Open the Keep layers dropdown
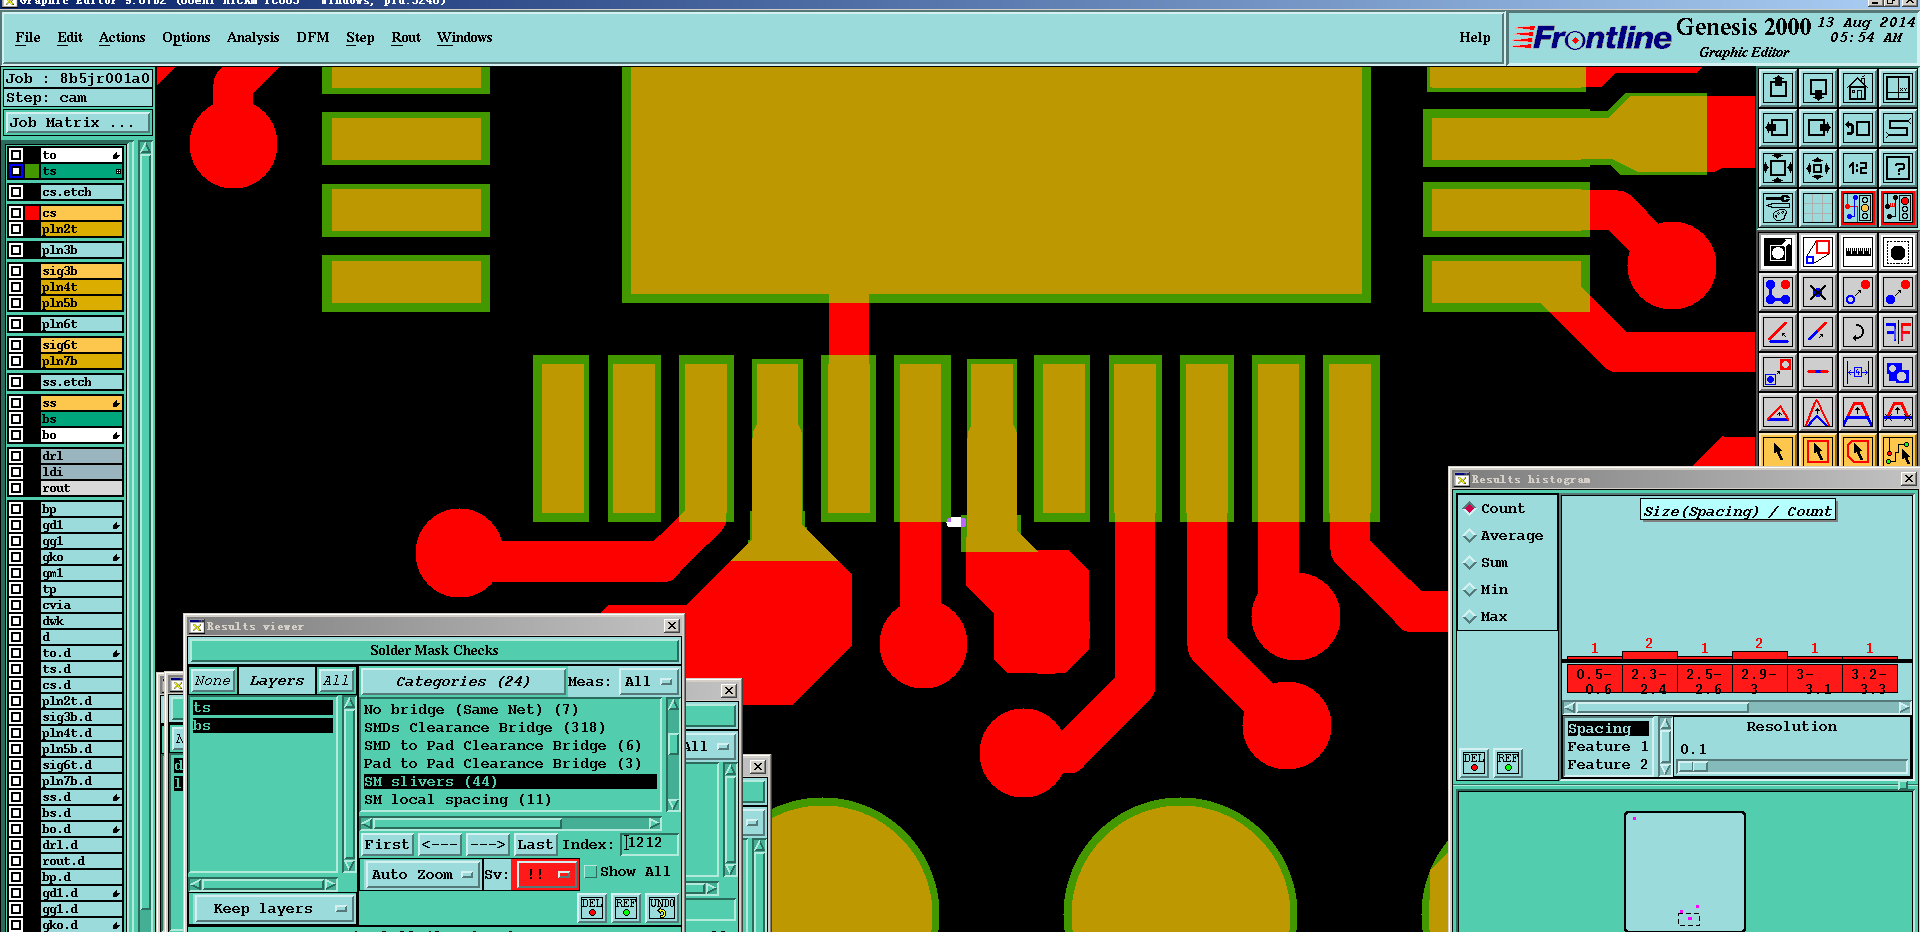1920x932 pixels. pos(272,909)
